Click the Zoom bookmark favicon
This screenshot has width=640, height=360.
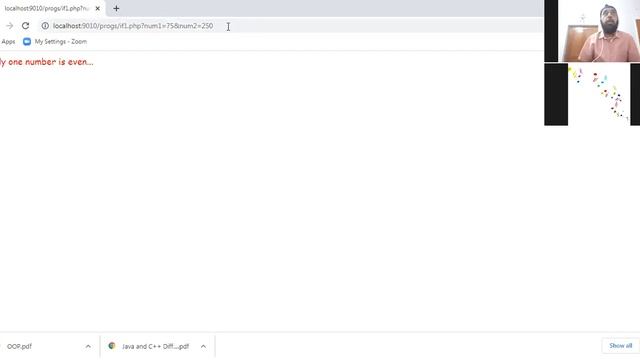27,42
